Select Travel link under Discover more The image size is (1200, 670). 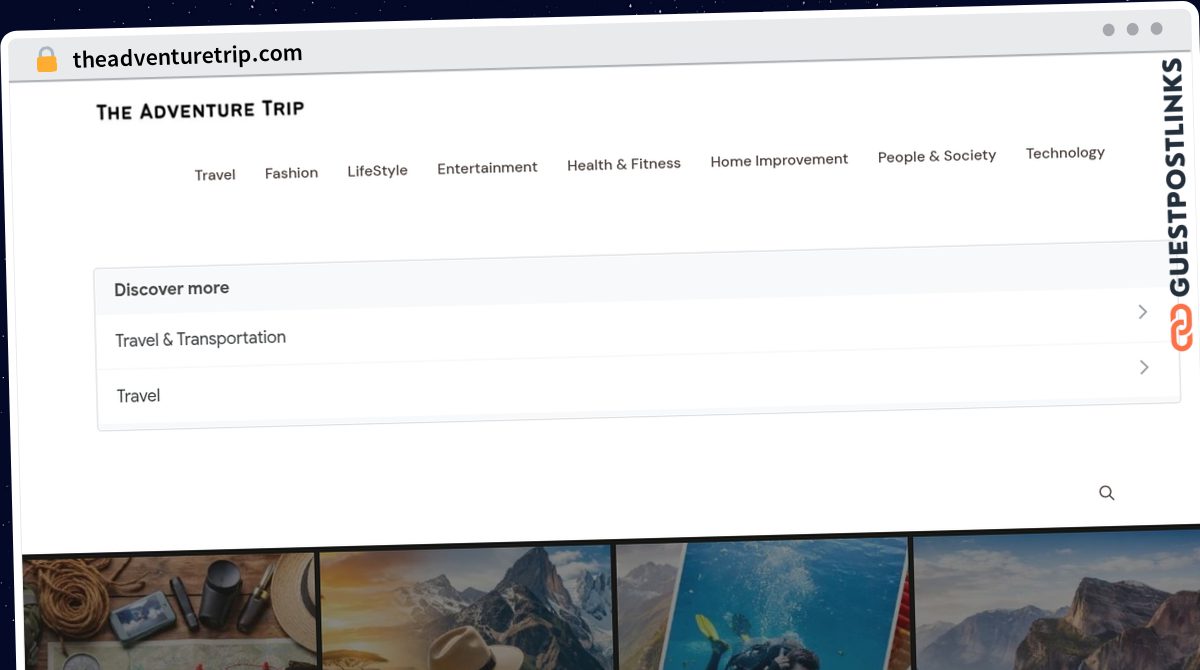point(138,396)
